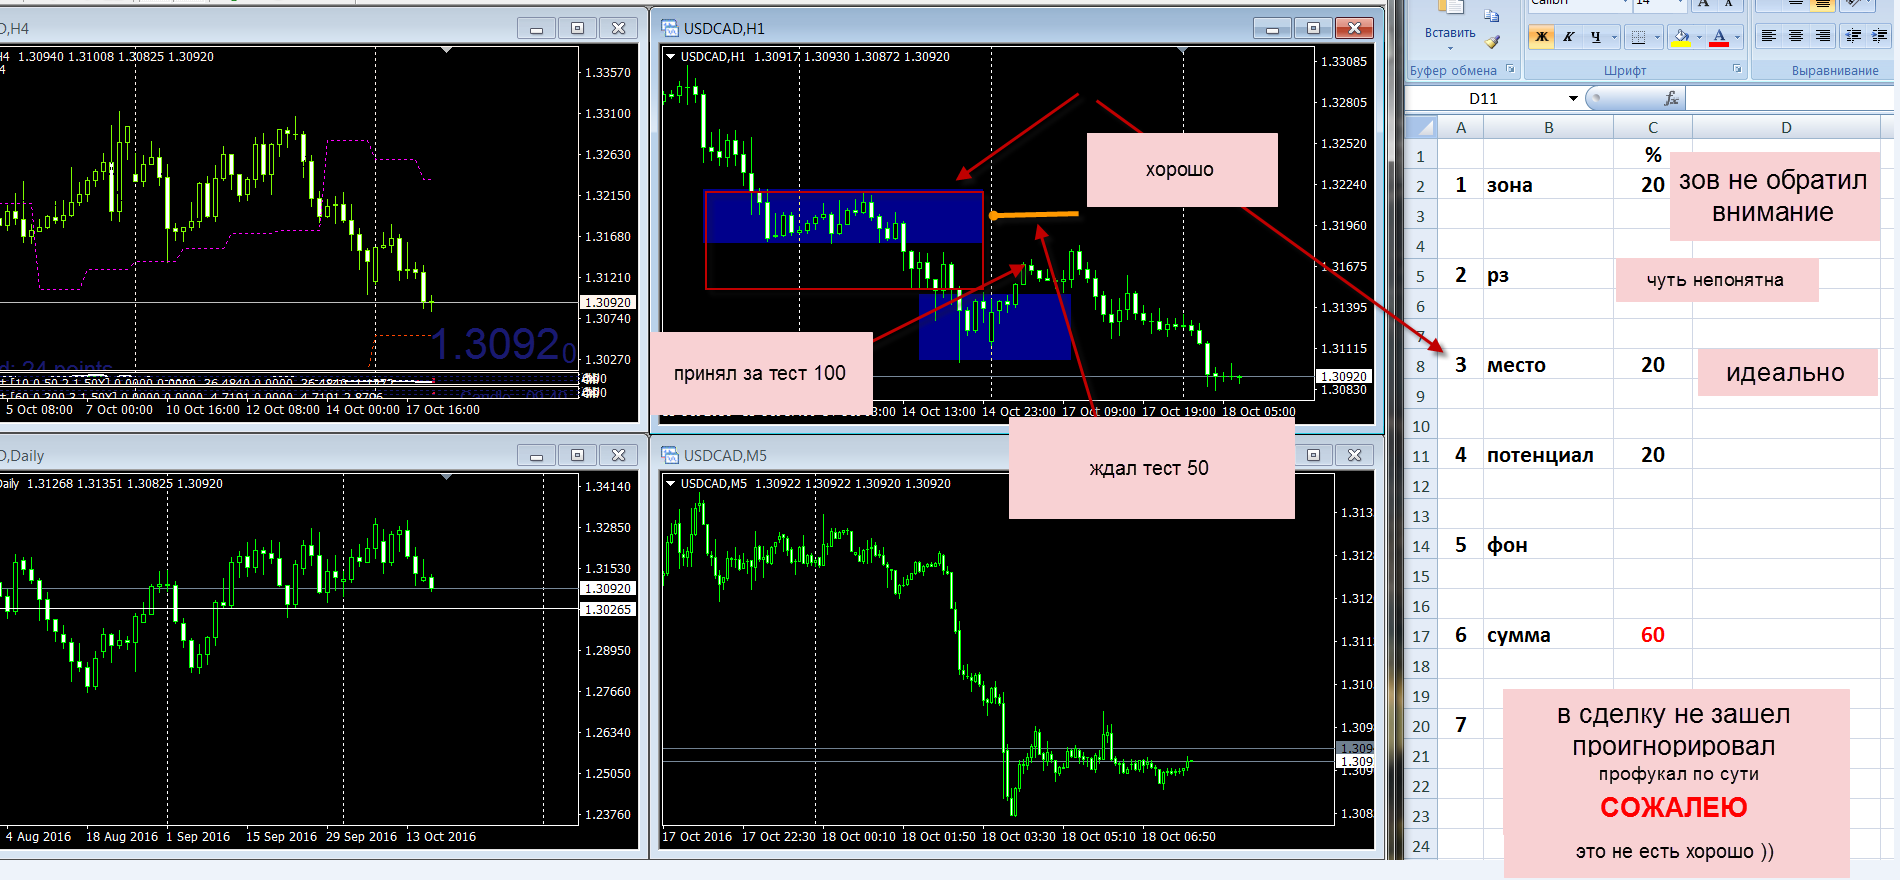The height and width of the screenshot is (880, 1900).
Task: Select row 18 header in Excel
Action: tap(1421, 666)
